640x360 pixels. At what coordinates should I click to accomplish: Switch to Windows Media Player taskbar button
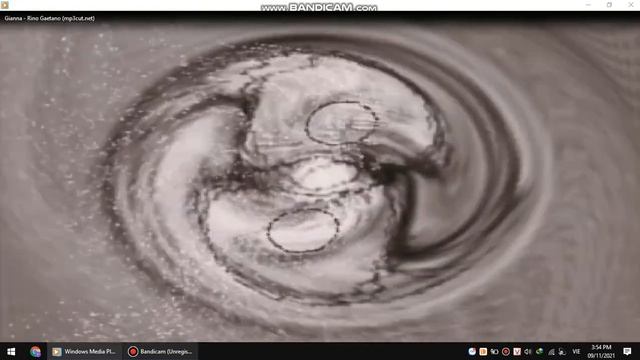[x=84, y=351]
